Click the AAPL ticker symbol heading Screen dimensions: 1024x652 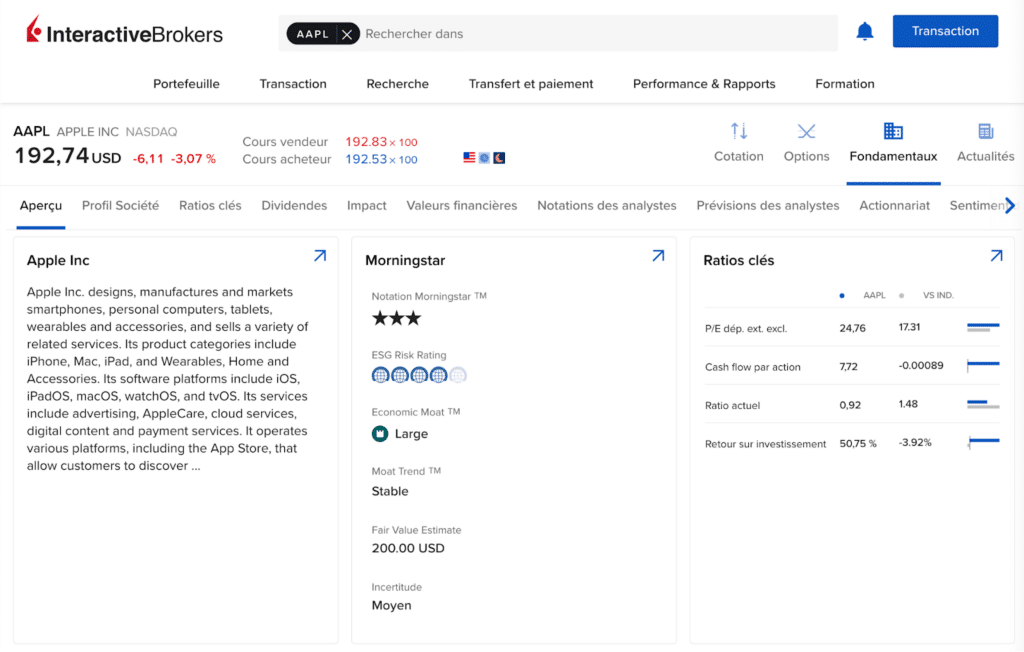click(x=31, y=131)
